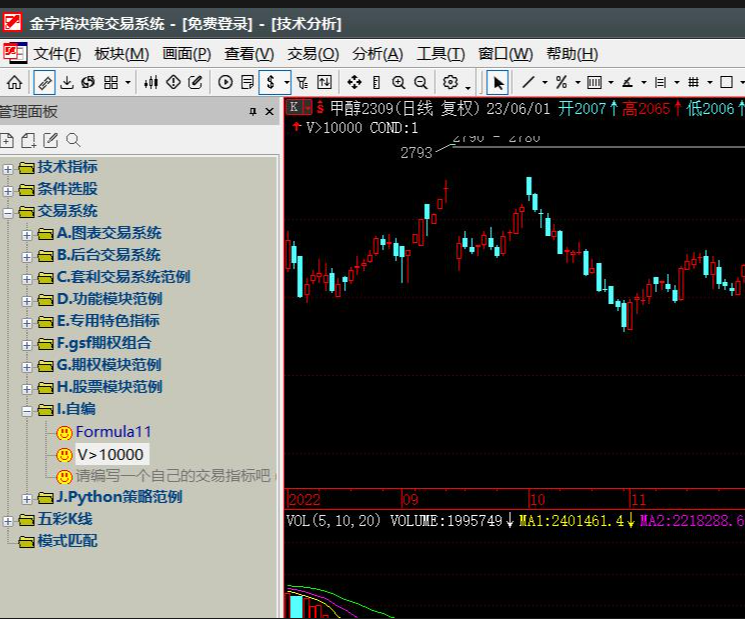Select the Formula11 tree item

pos(114,432)
